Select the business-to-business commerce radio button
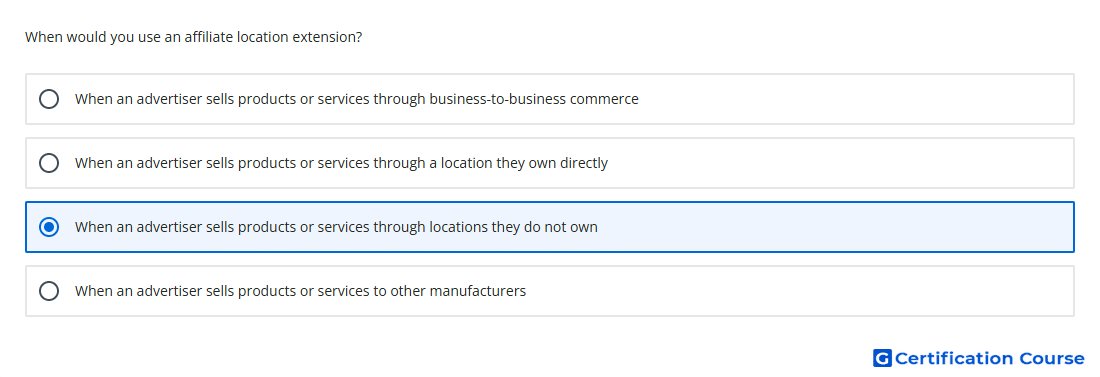1100x377 pixels. pyautogui.click(x=49, y=99)
